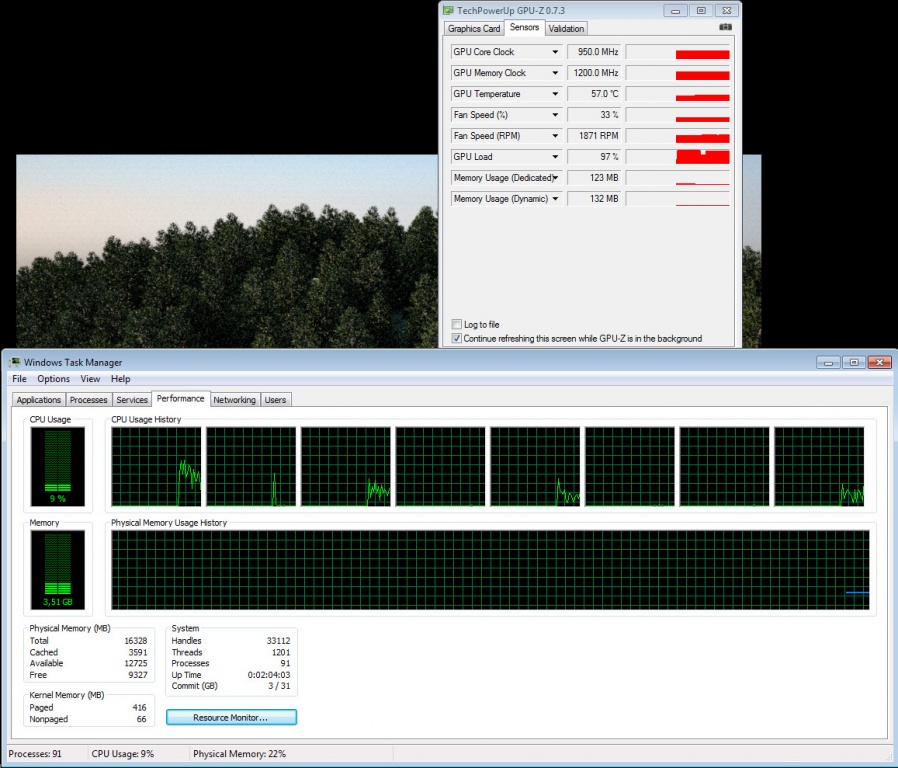This screenshot has width=898, height=768.
Task: Click GPU Temperature history graph
Action: pos(678,94)
